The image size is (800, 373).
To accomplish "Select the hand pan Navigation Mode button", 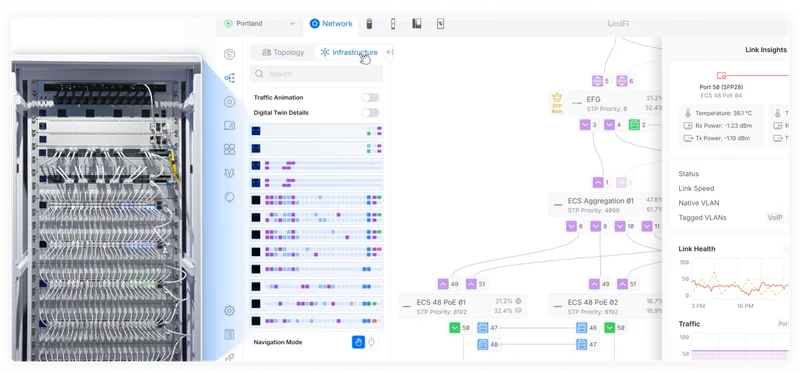I will click(358, 342).
